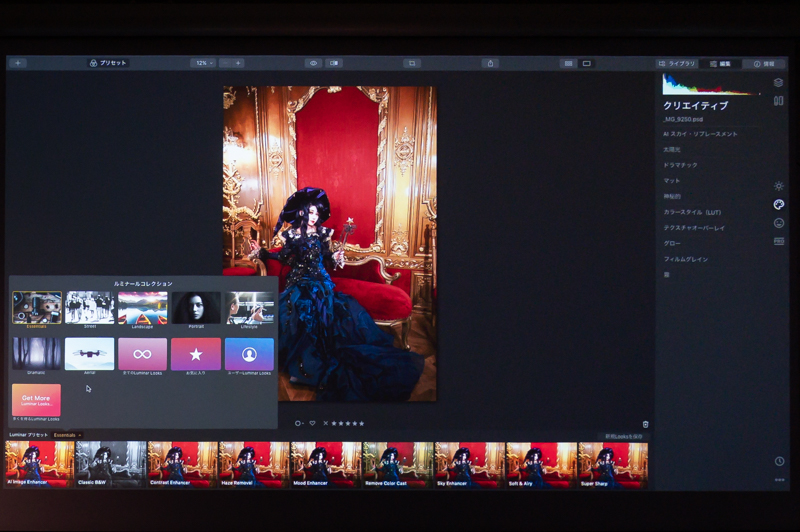Select the Lifestyle collection thumbnail
800x532 pixels.
pyautogui.click(x=249, y=308)
